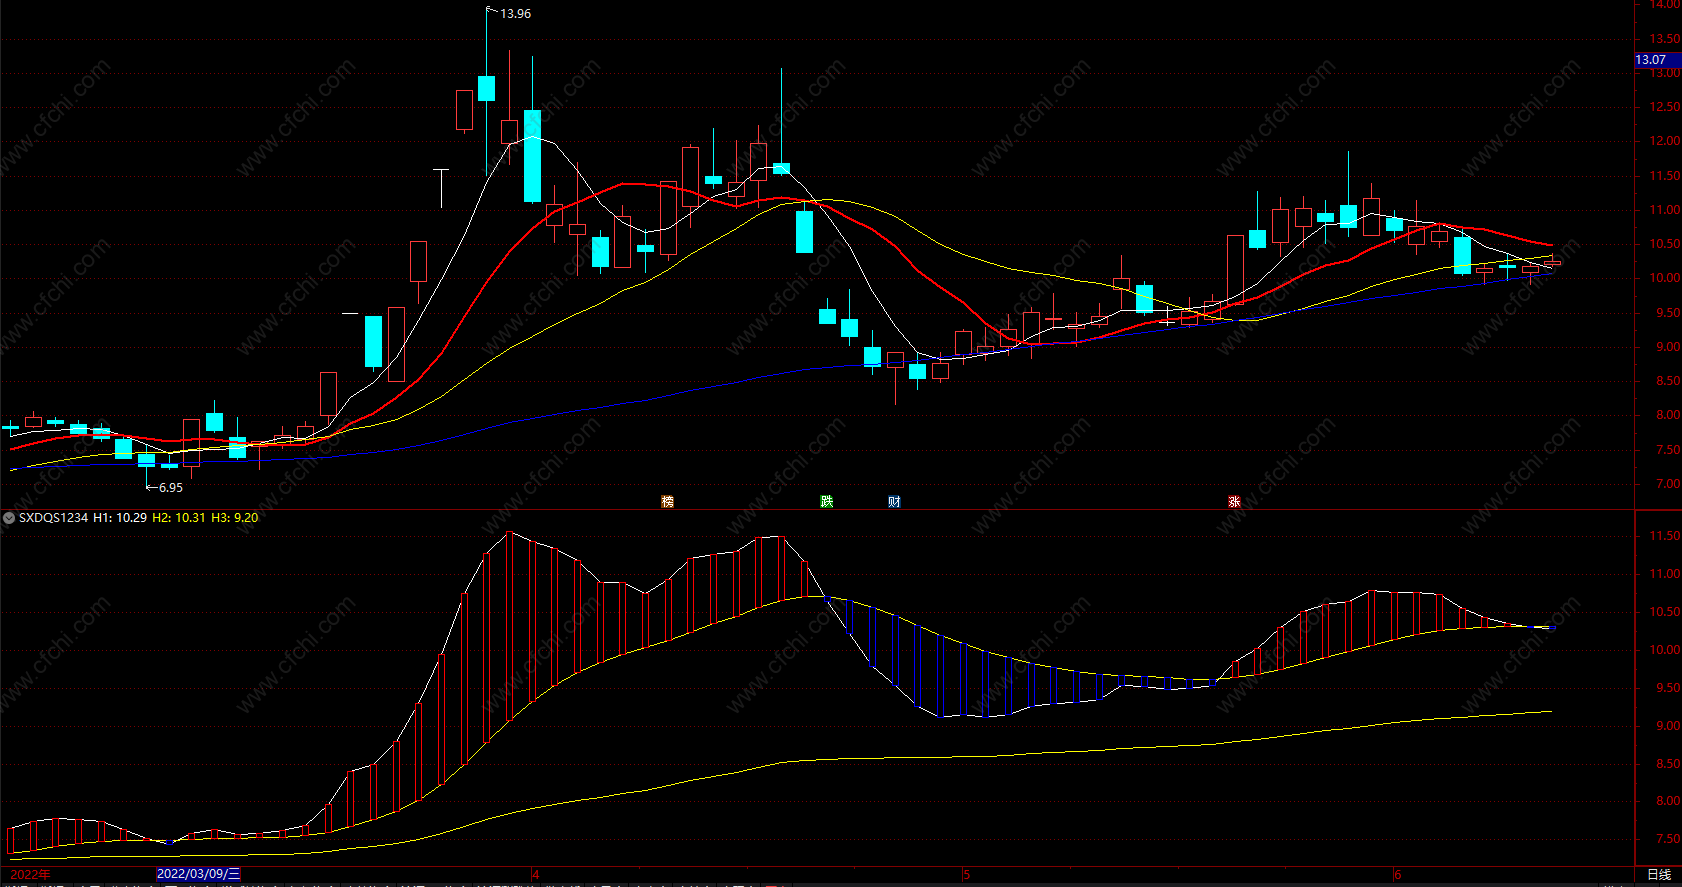Click the blue 13.07 price tag on the axis

(1656, 60)
